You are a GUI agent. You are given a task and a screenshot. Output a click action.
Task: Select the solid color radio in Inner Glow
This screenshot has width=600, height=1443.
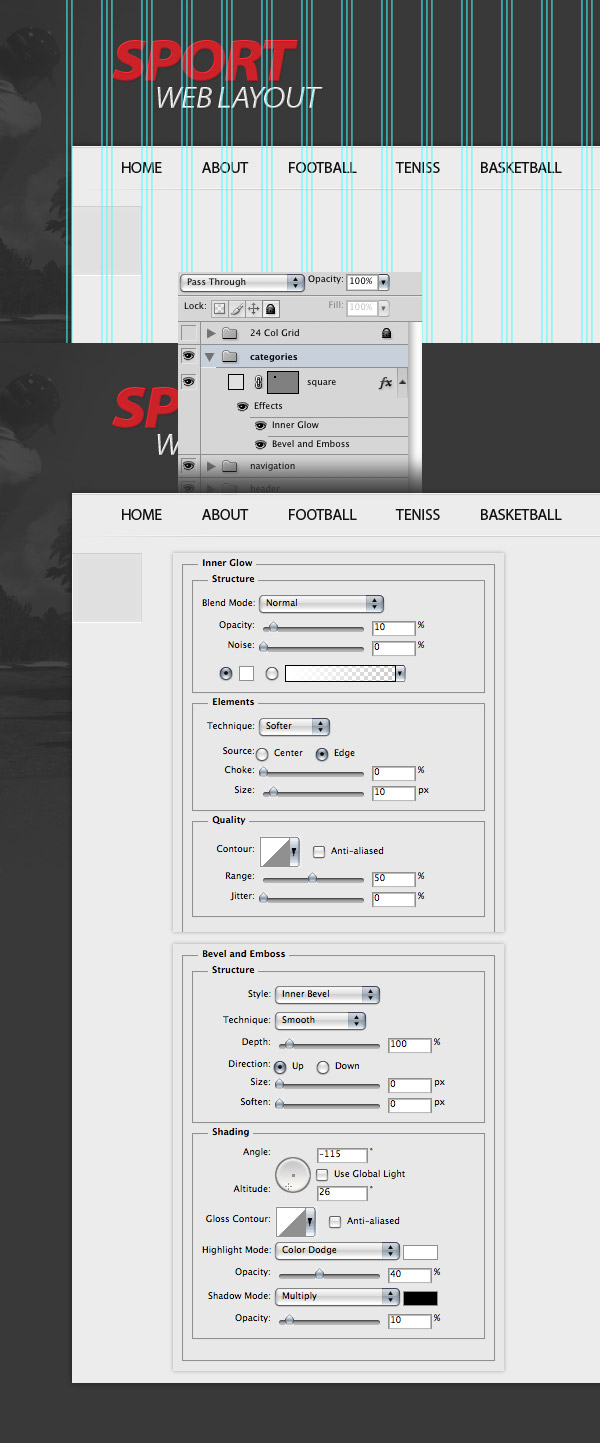click(x=226, y=673)
